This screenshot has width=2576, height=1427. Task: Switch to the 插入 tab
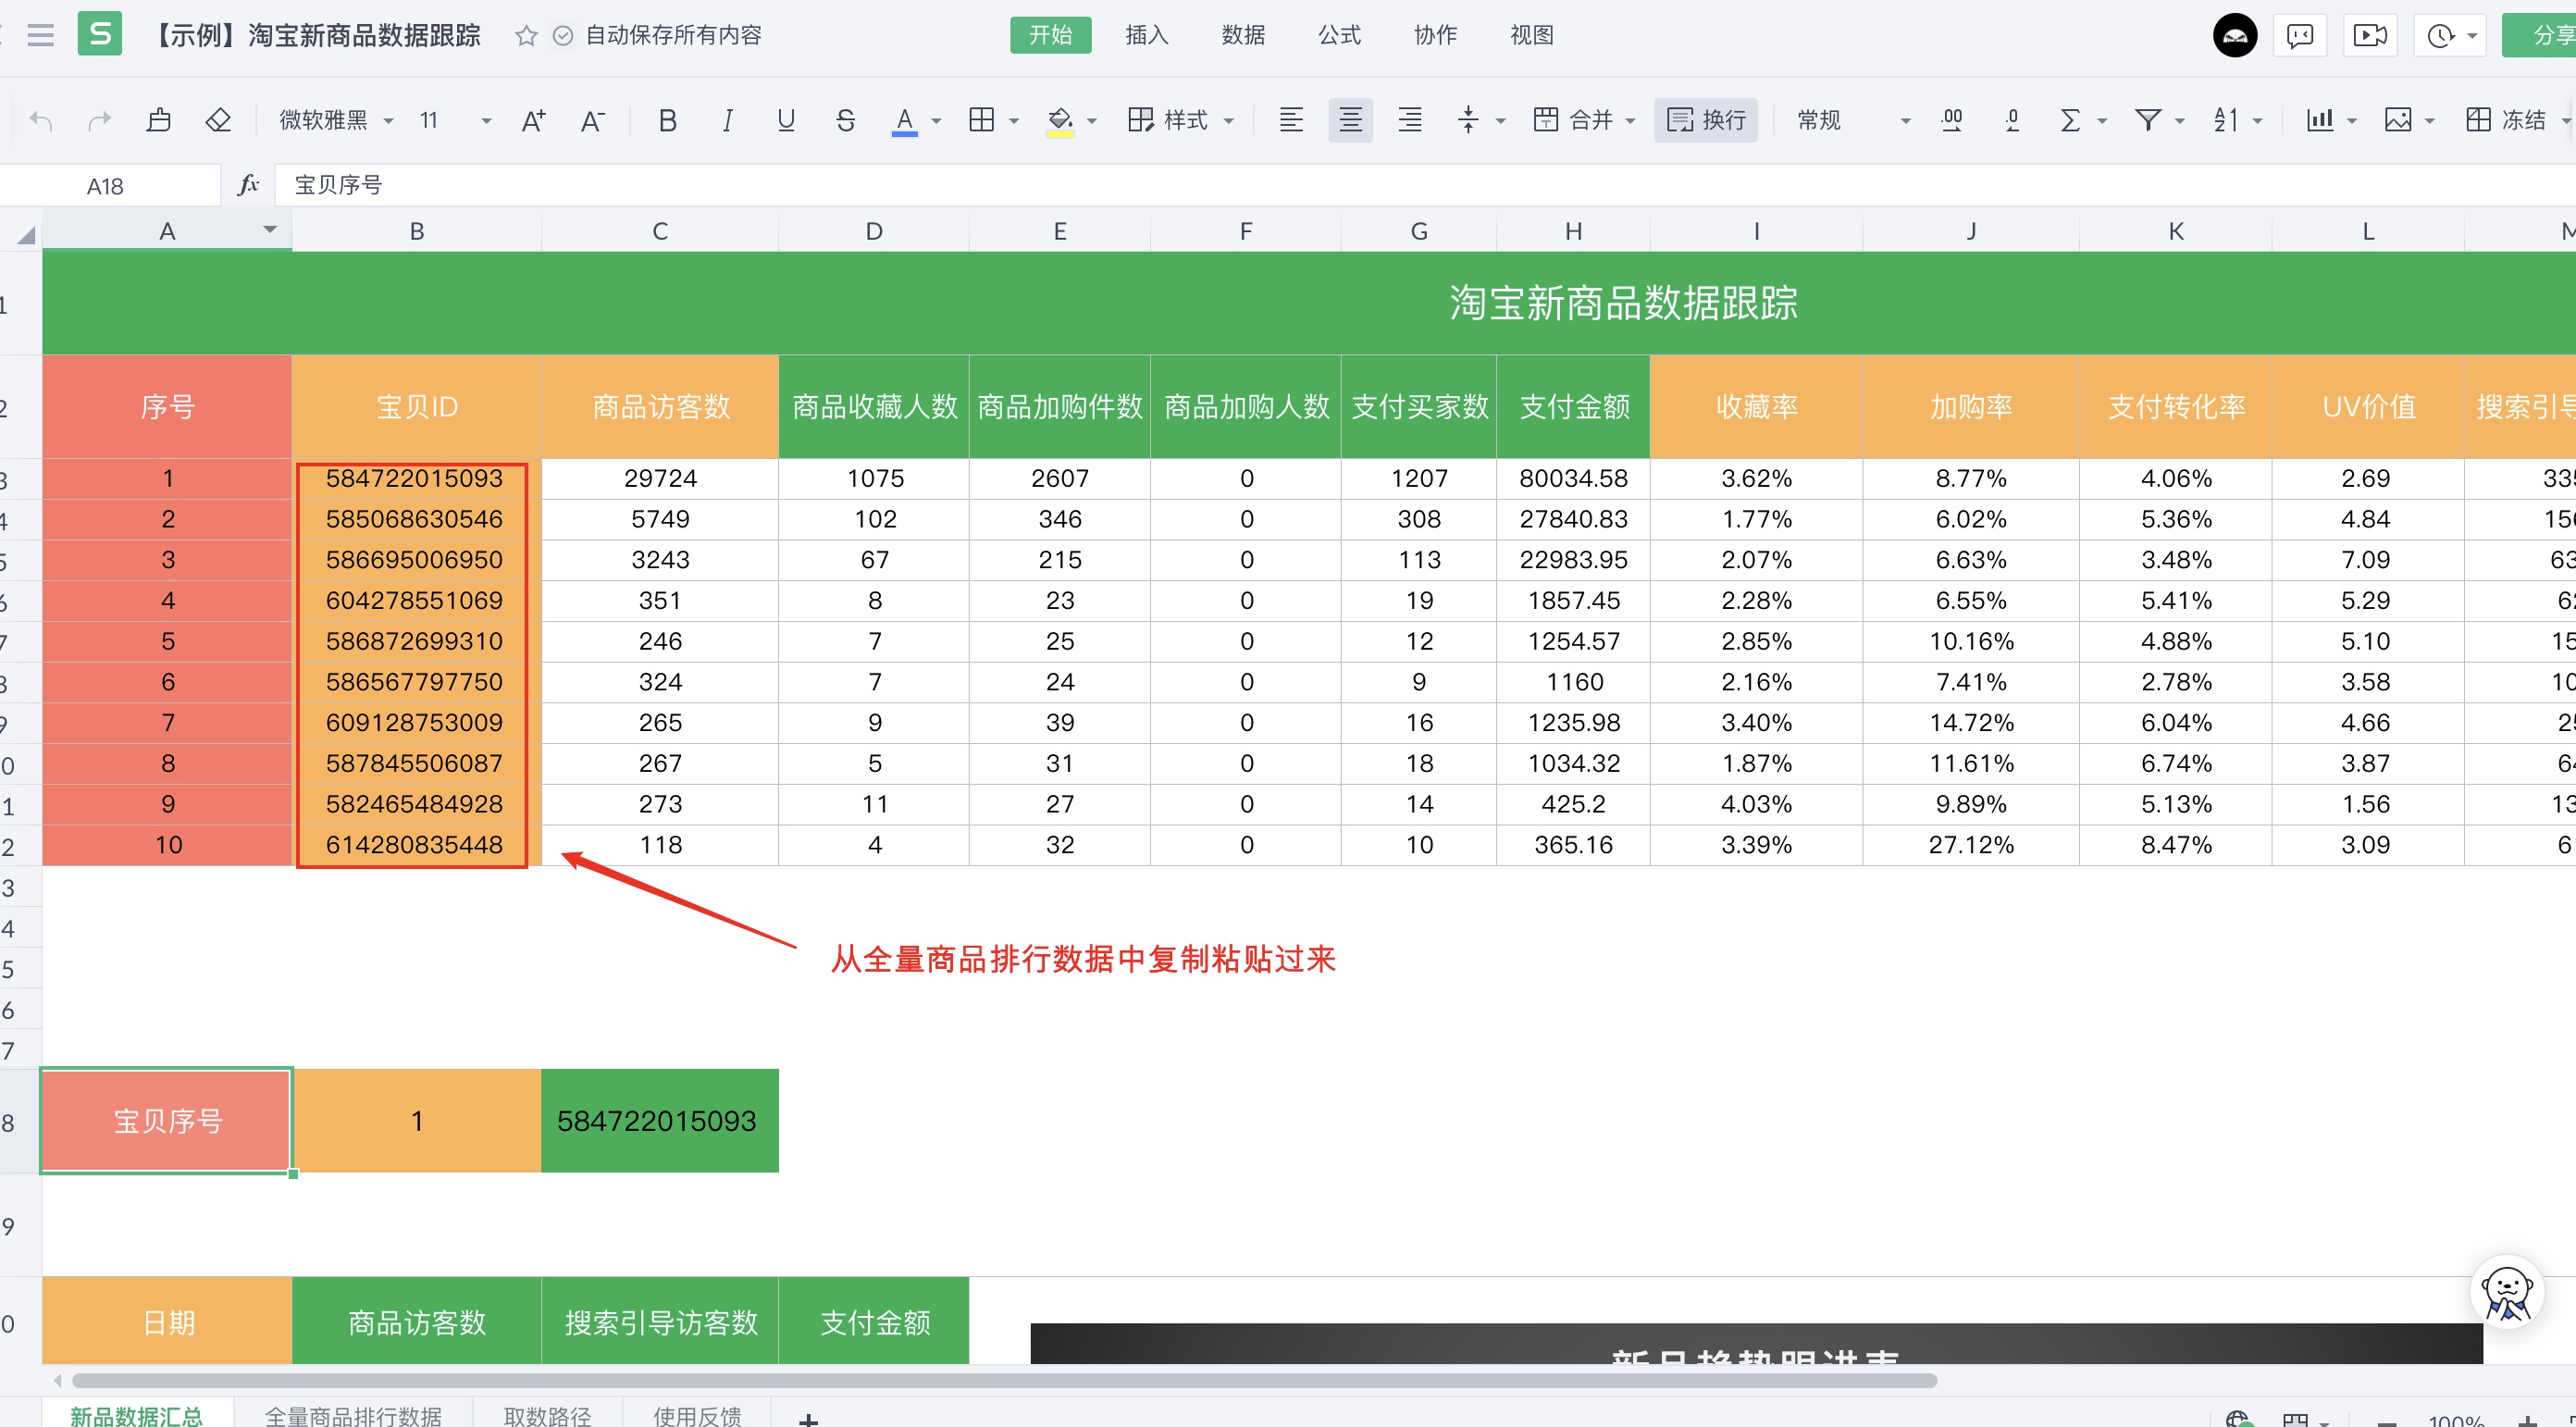coord(1146,35)
